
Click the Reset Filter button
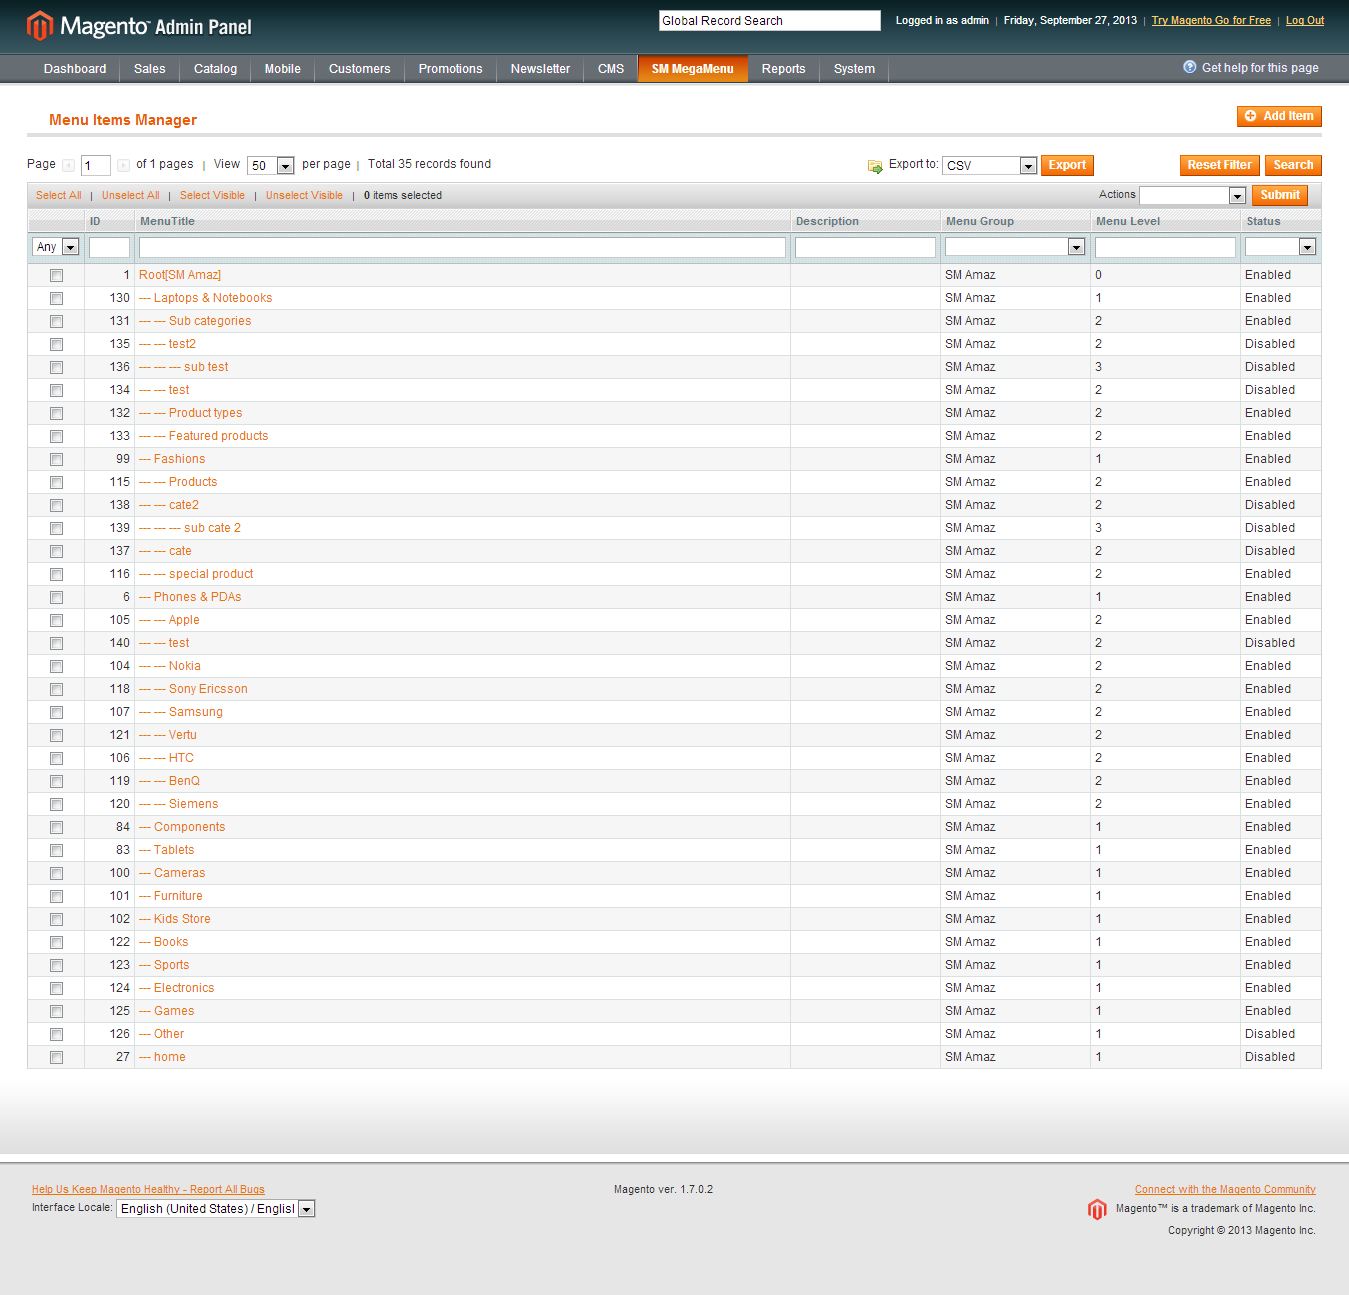click(1219, 165)
